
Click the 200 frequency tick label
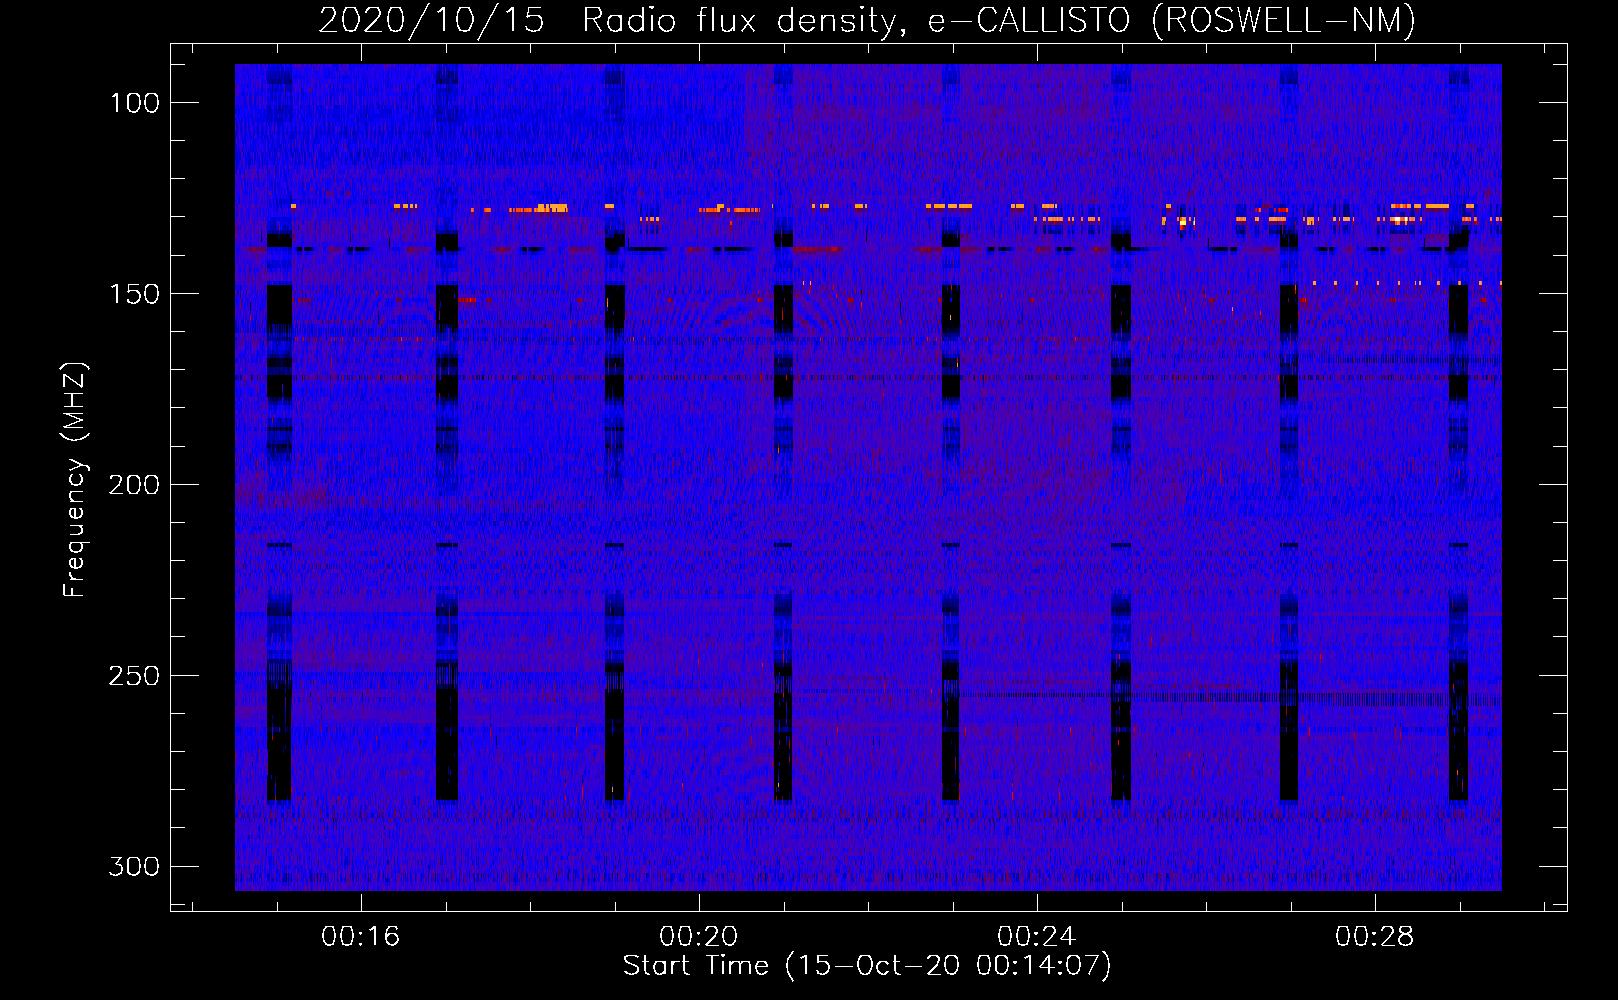(134, 485)
